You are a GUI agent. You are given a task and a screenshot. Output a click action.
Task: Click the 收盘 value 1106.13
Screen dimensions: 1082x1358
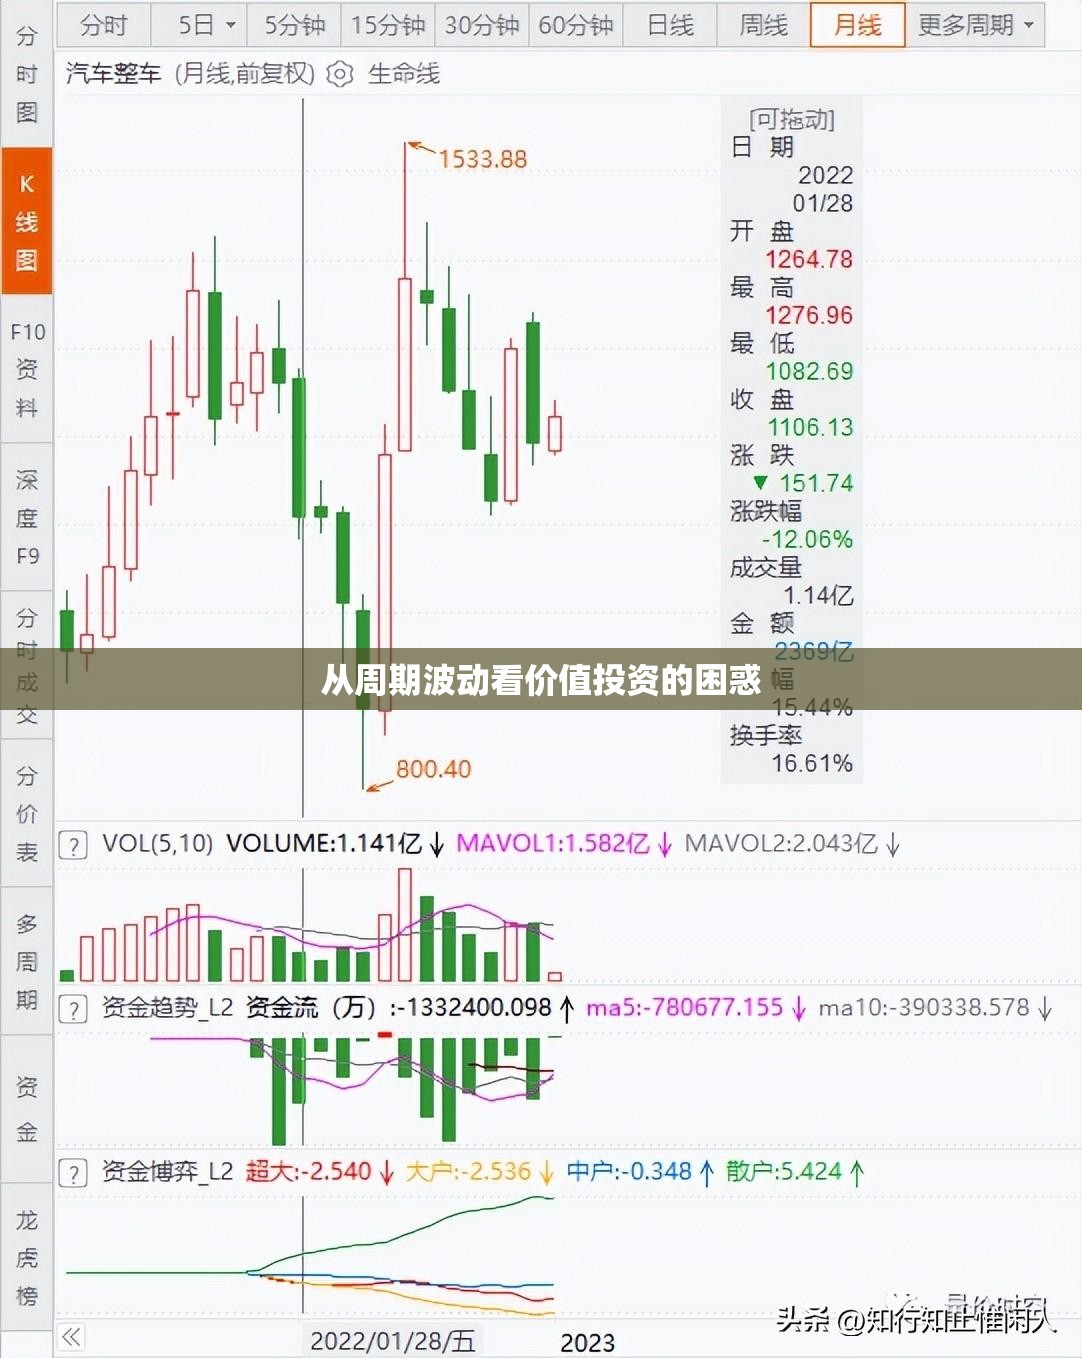[810, 427]
